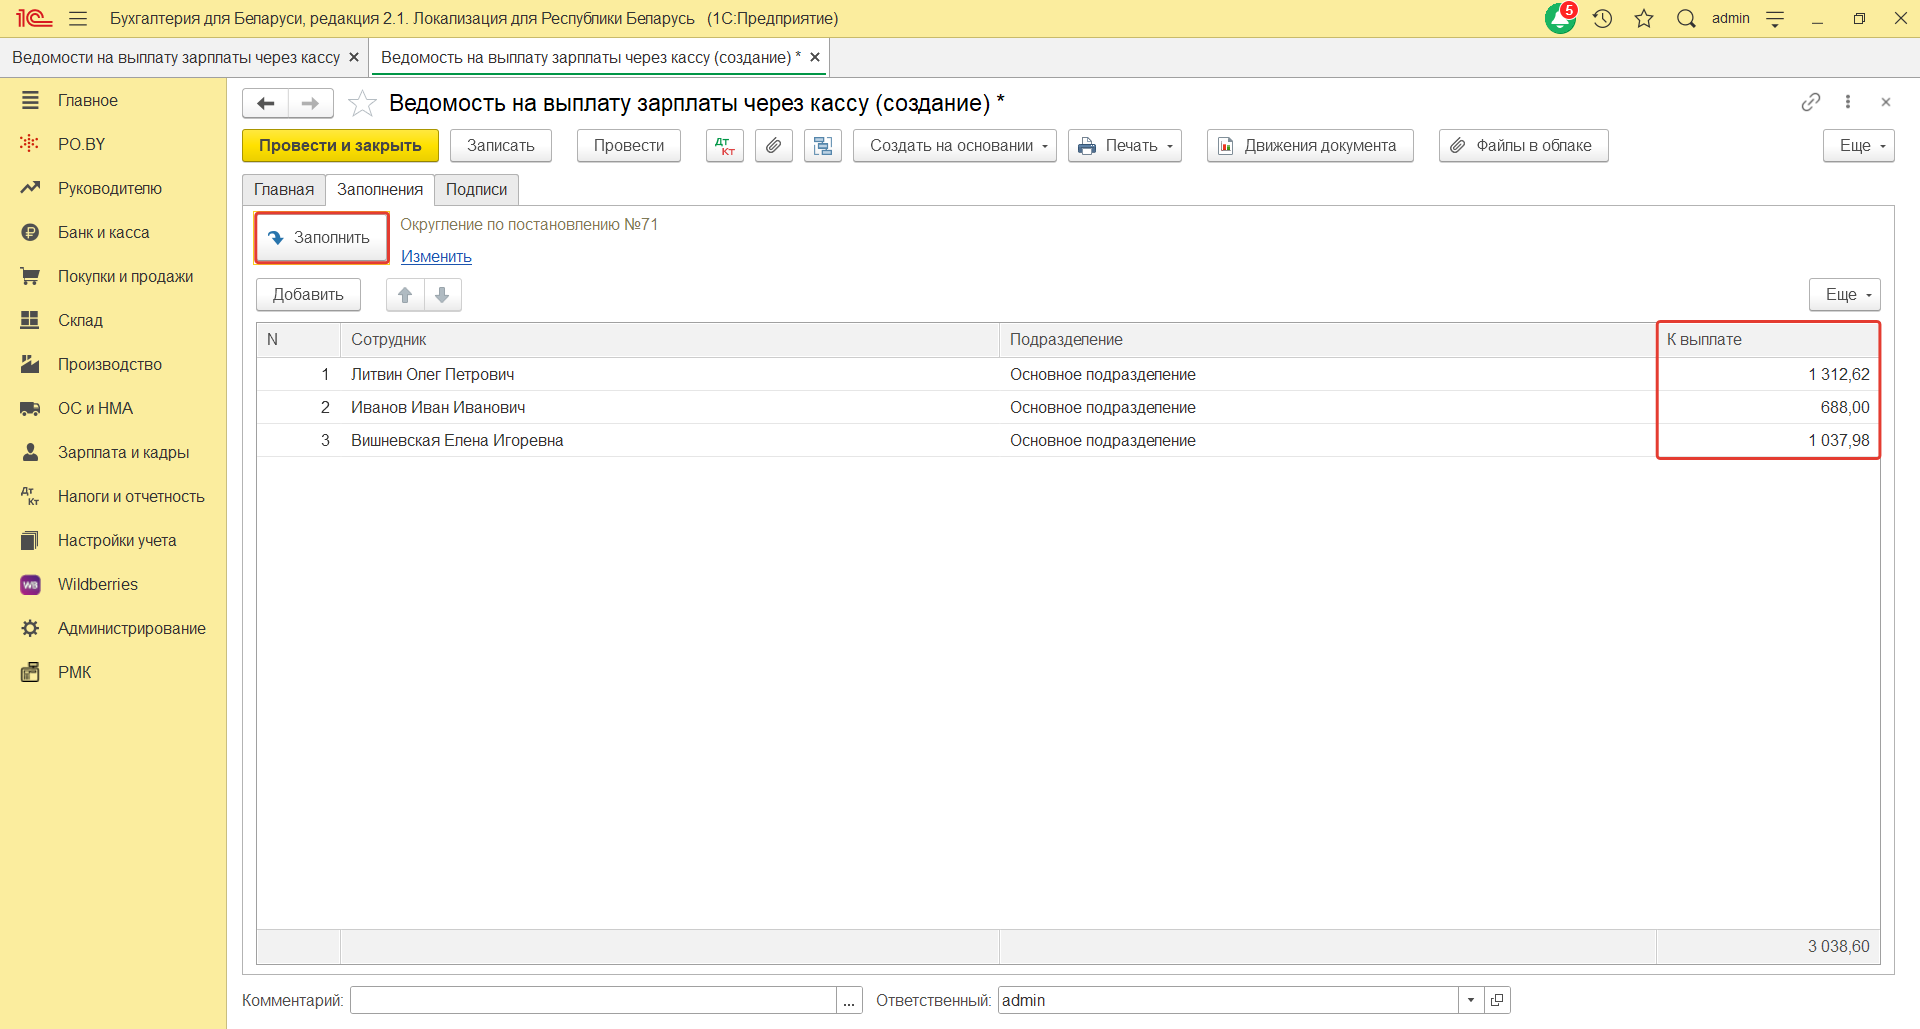The image size is (1920, 1029).
Task: Open attached files via the paperclip icon
Action: click(773, 146)
